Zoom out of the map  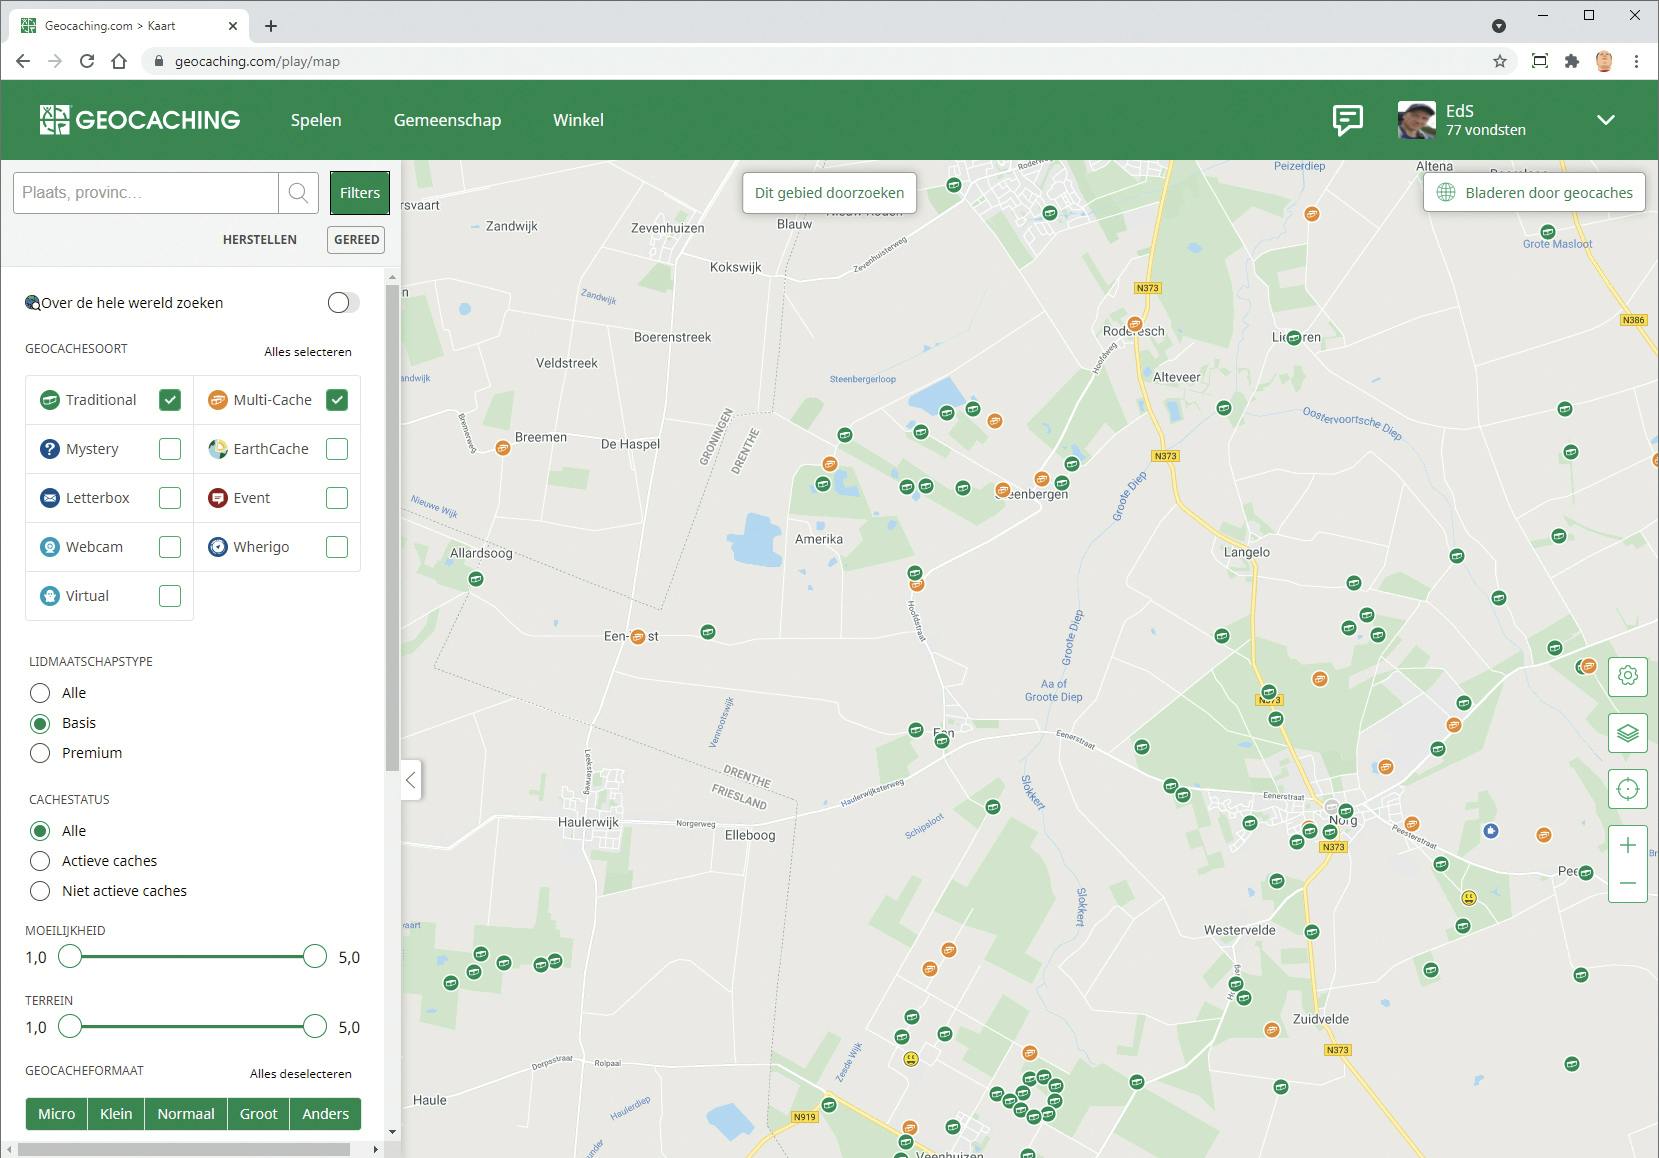click(1627, 883)
